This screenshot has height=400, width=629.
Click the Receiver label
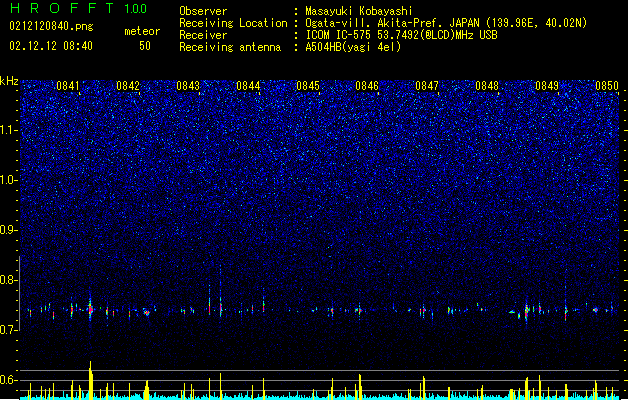point(203,35)
